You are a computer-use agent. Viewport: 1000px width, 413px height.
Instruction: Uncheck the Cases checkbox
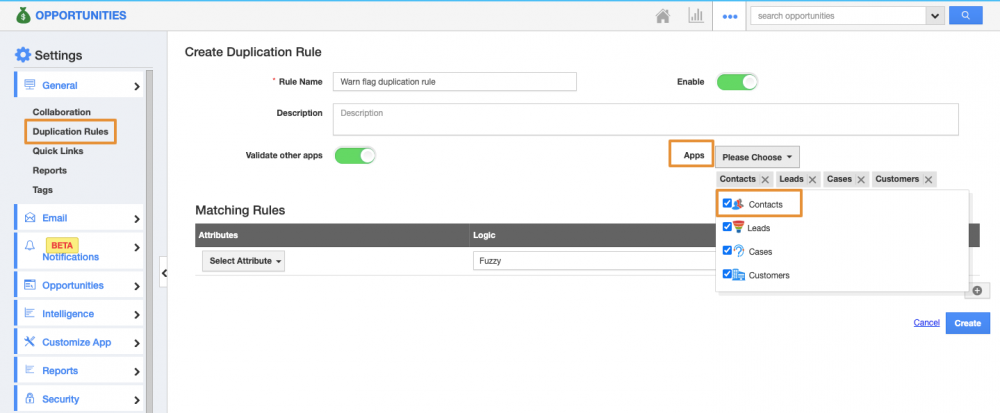coord(727,251)
